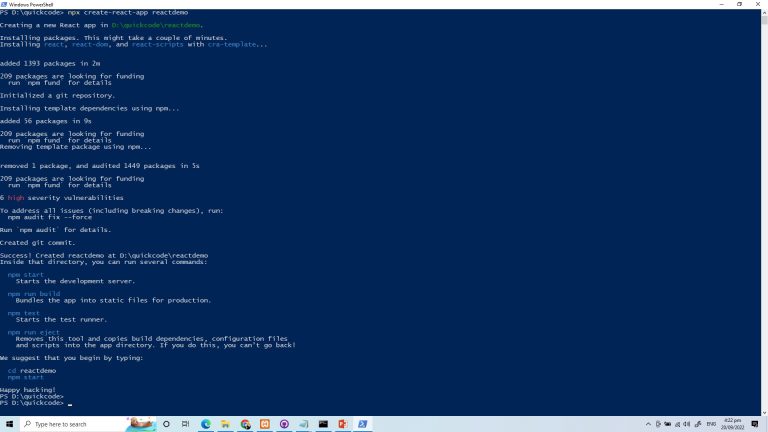Viewport: 768px width, 432px height.
Task: Open the volume speaker tray icon
Action: click(687, 424)
